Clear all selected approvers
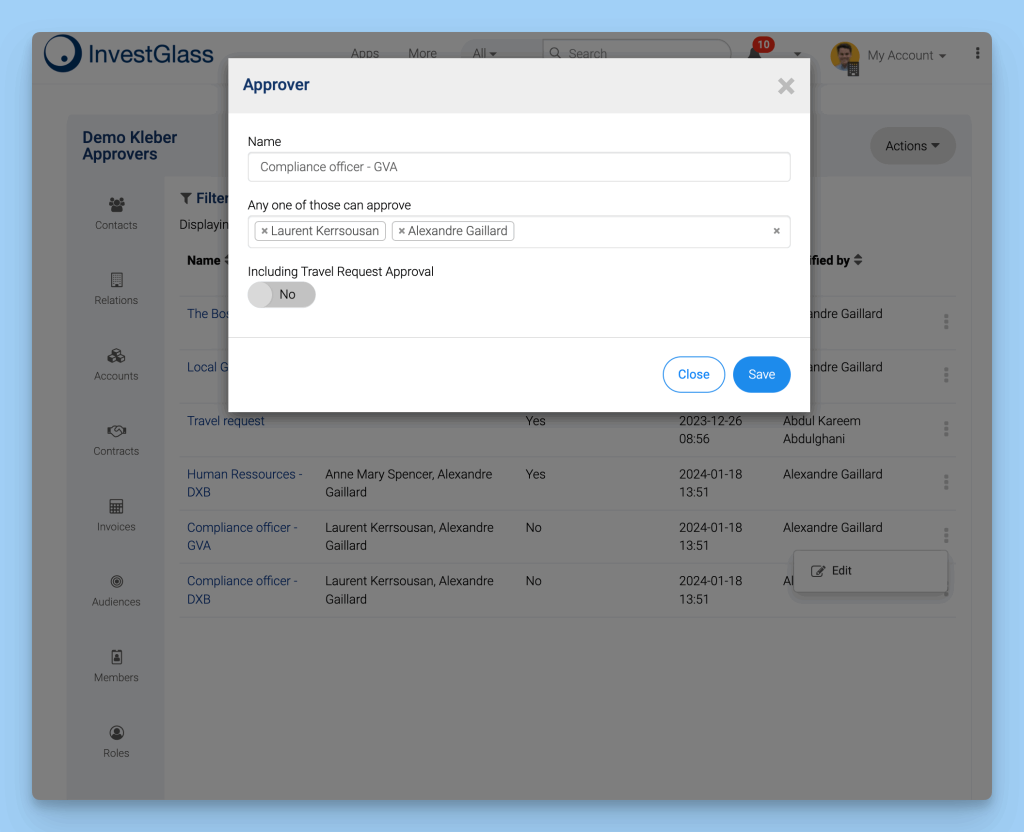The image size is (1024, 832). pyautogui.click(x=776, y=231)
